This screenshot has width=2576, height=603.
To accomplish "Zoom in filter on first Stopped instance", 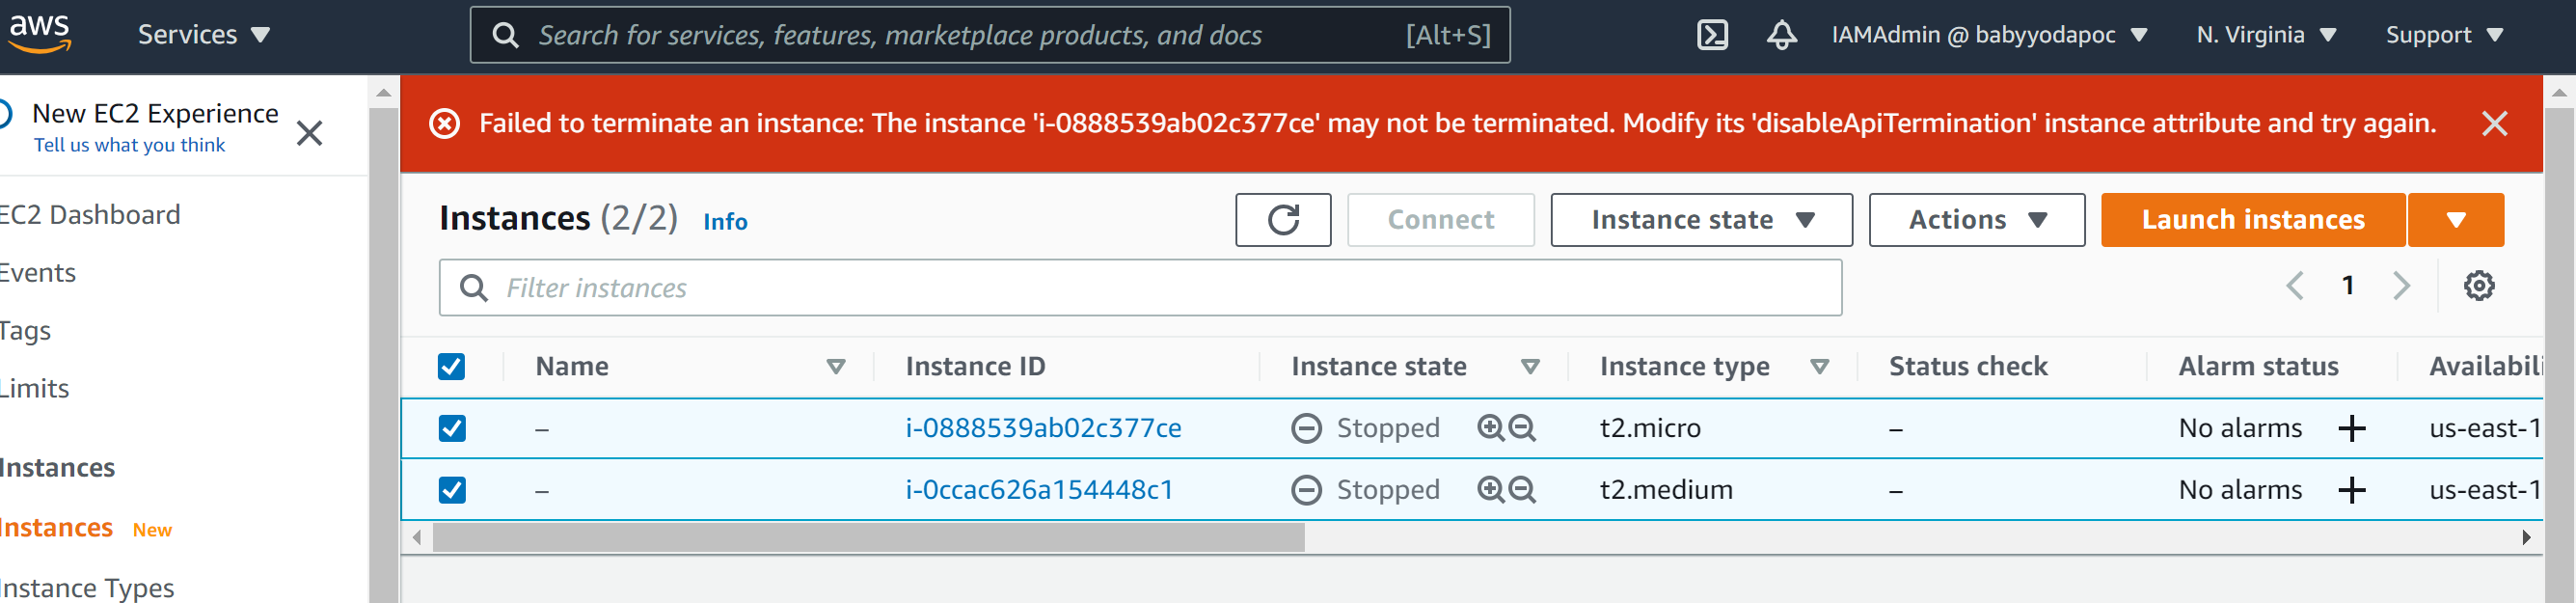I will pos(1491,428).
